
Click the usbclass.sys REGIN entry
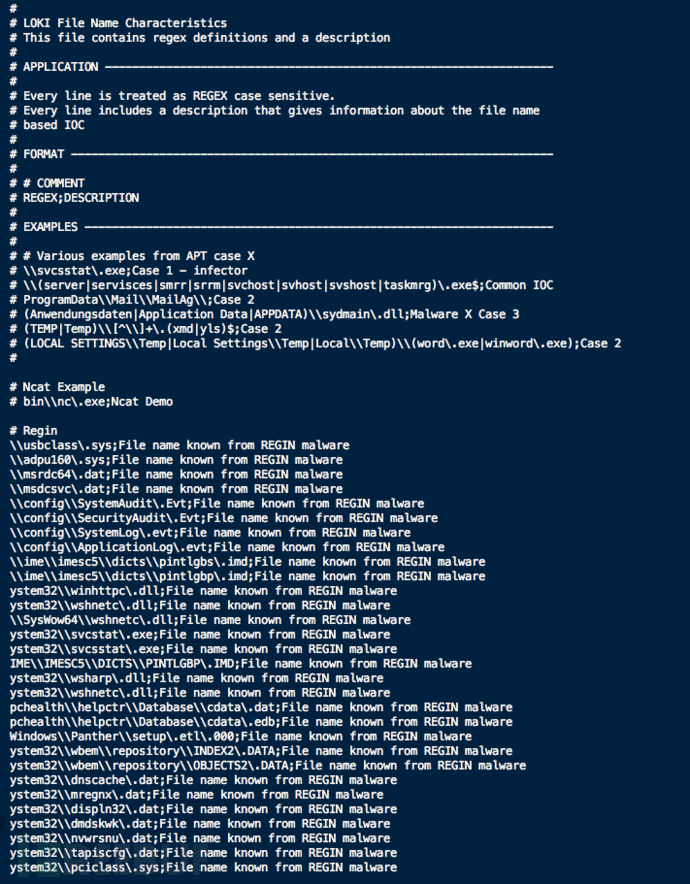pos(180,445)
